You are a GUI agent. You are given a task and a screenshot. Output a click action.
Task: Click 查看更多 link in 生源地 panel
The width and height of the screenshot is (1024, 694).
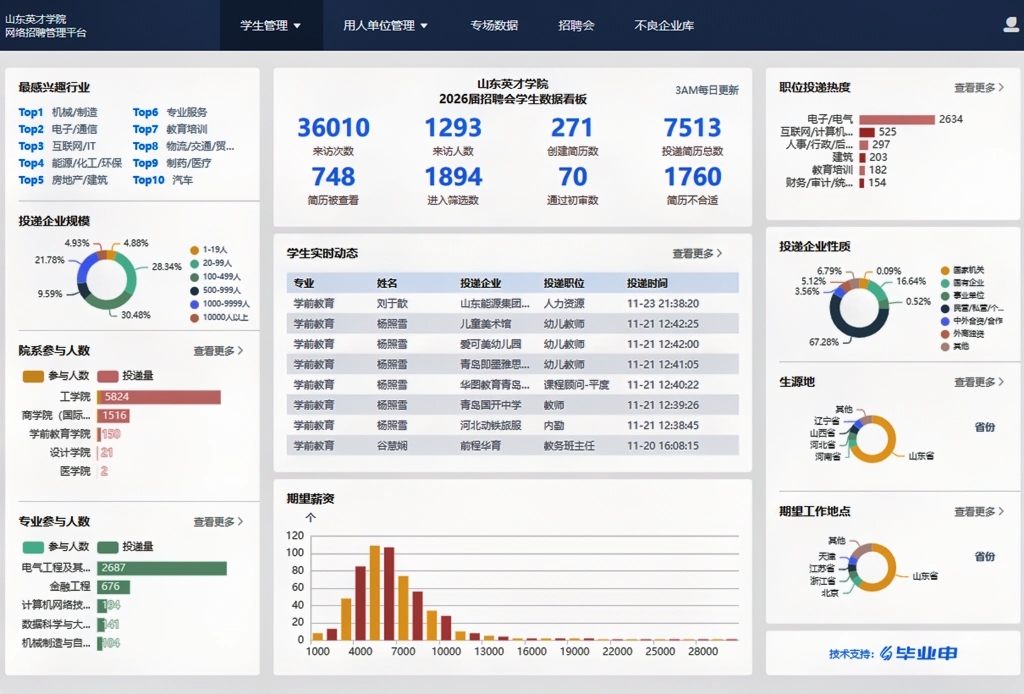click(979, 382)
